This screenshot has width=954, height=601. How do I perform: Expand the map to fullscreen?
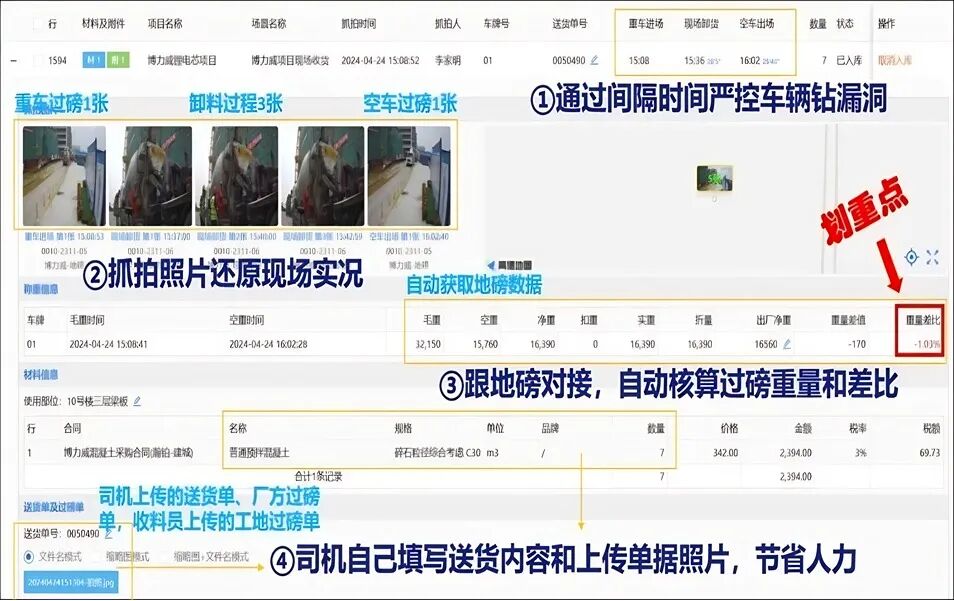933,257
